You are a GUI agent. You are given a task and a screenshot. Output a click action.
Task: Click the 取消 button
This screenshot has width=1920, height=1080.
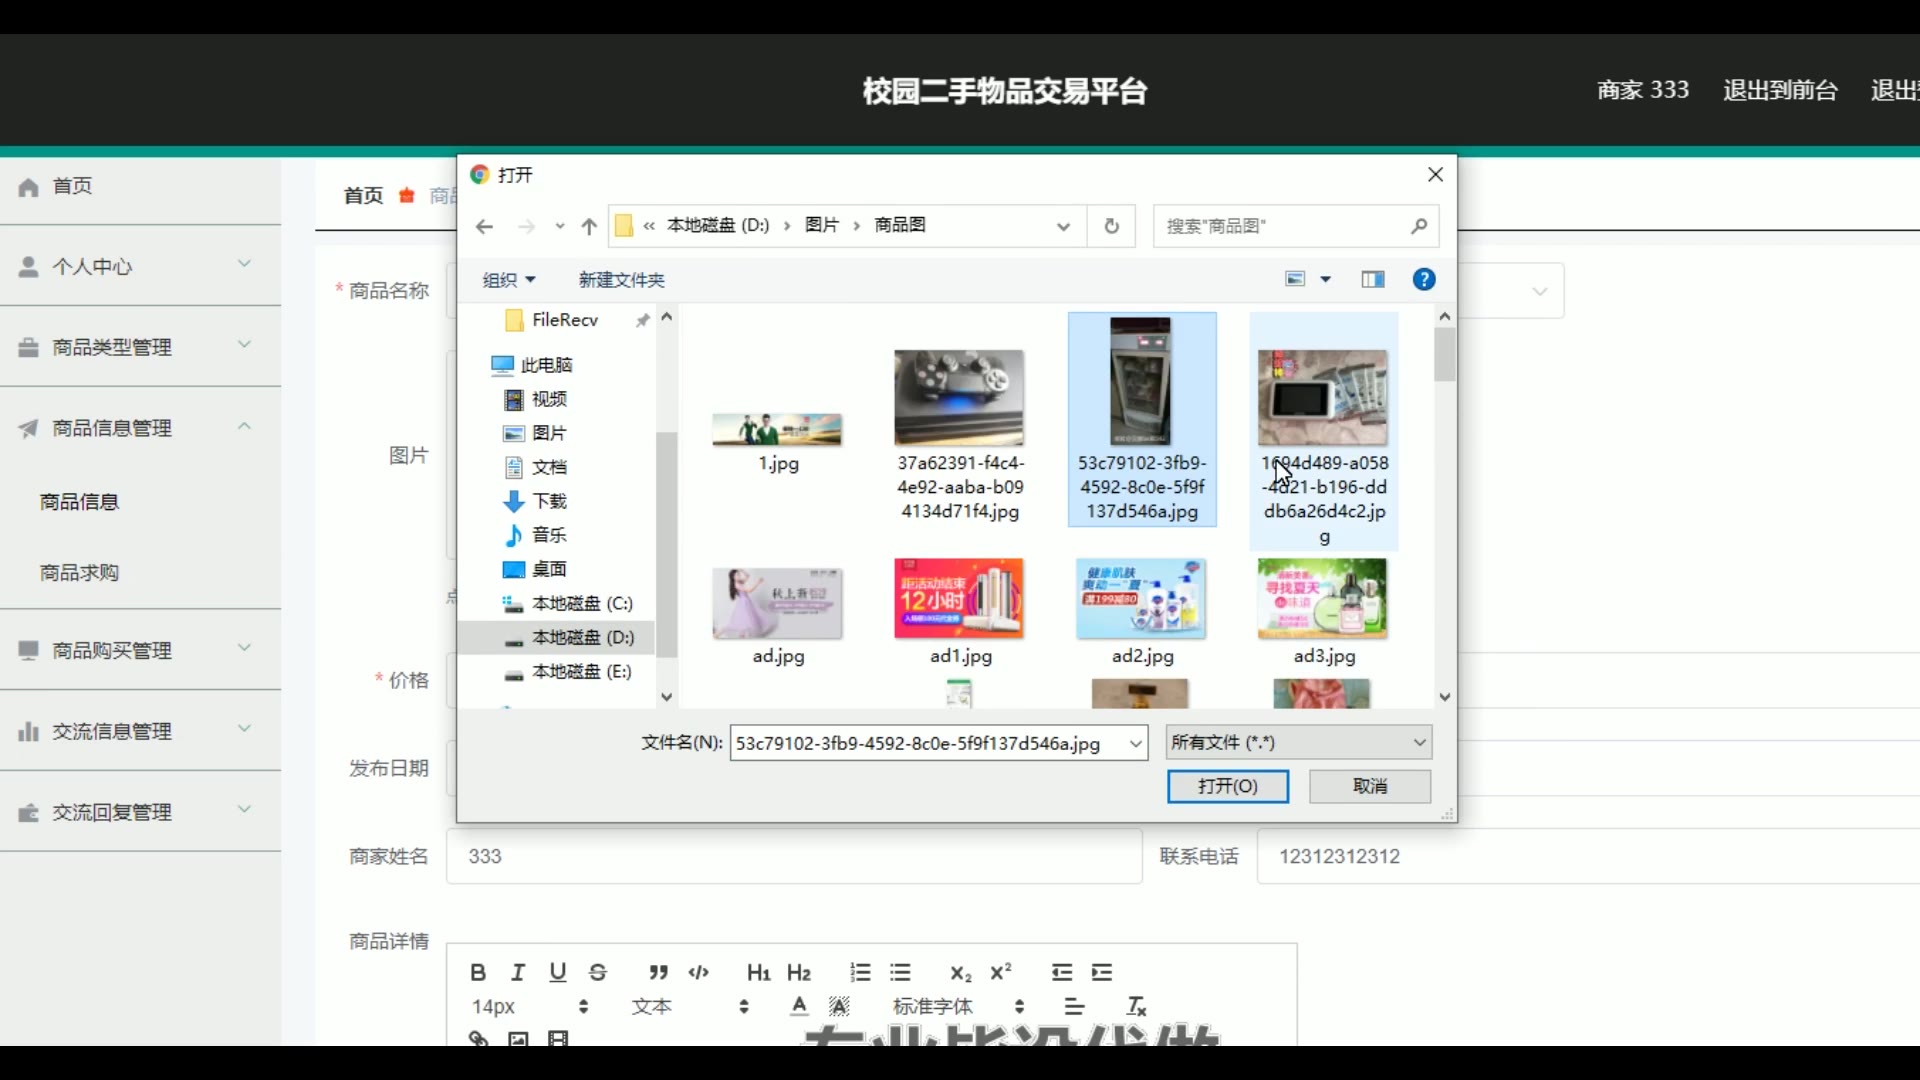click(1370, 786)
